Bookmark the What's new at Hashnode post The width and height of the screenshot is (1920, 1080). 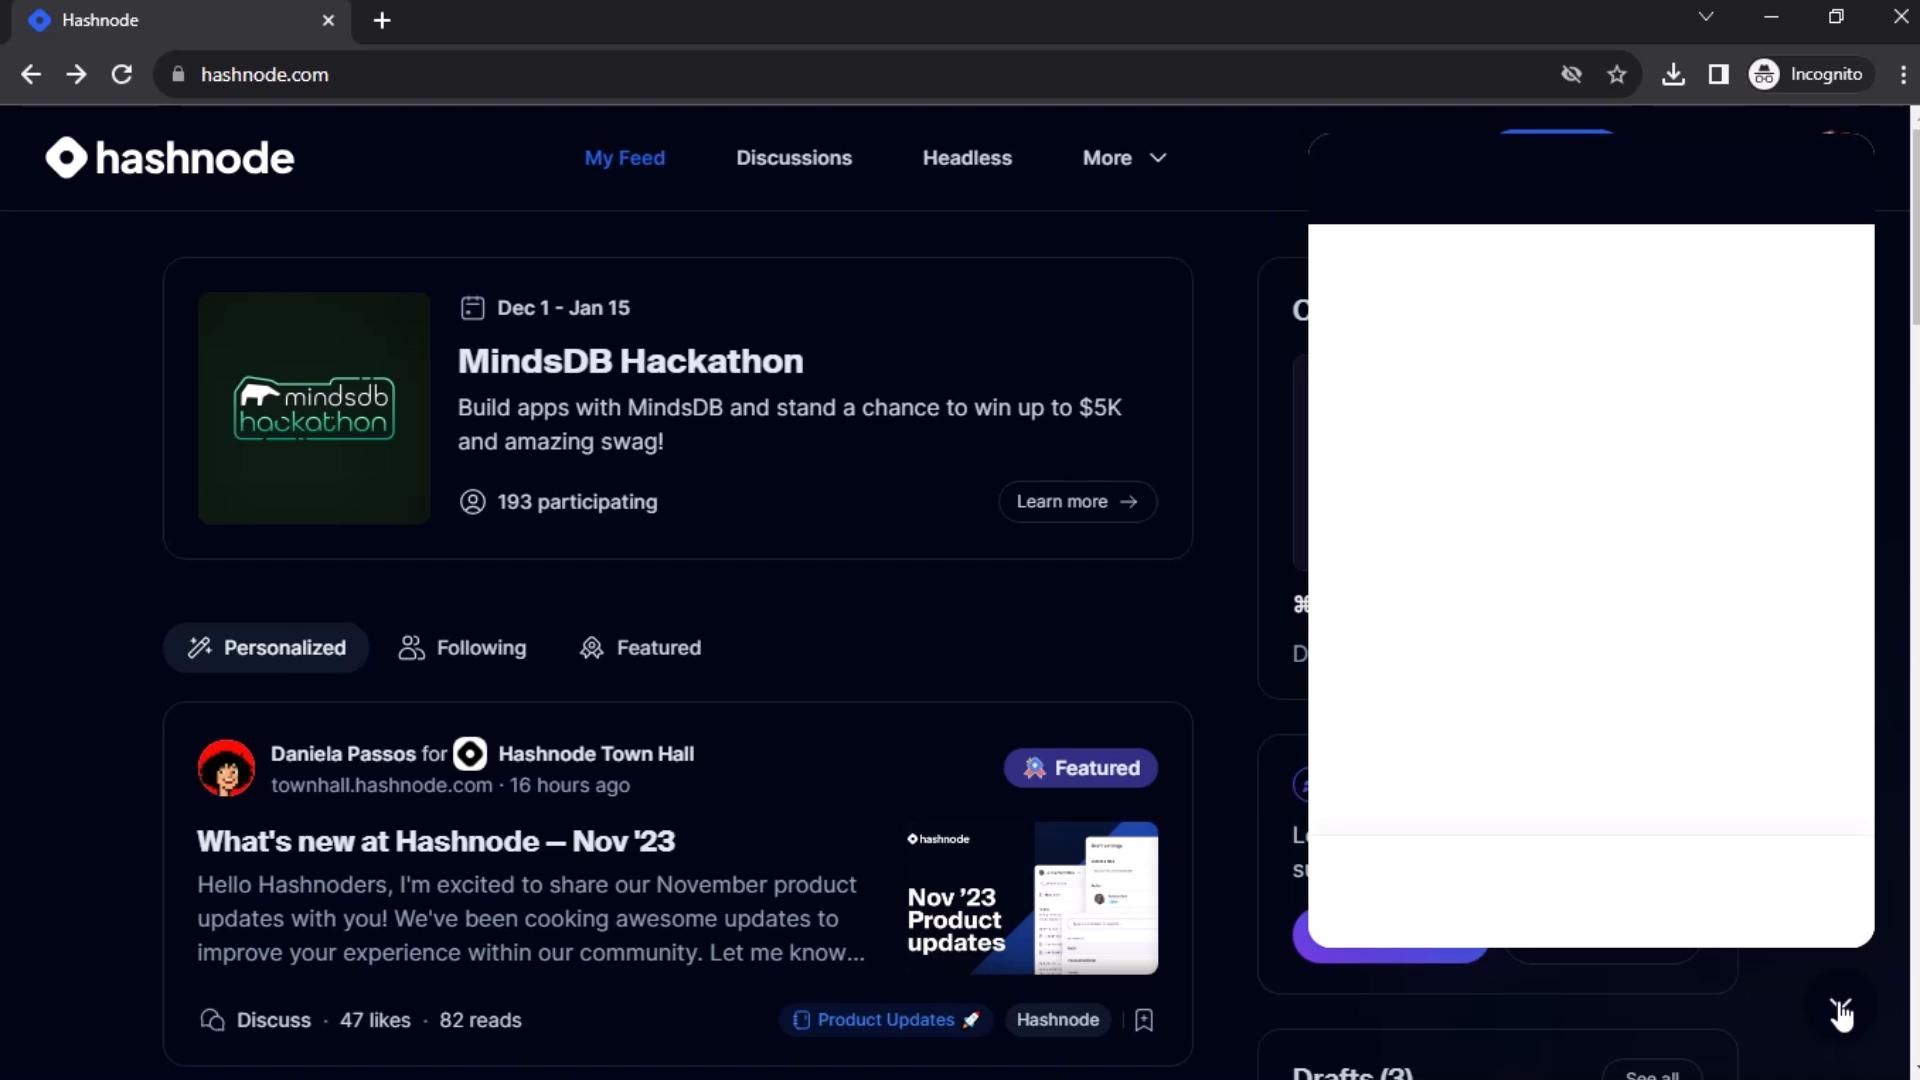[x=1144, y=1020]
